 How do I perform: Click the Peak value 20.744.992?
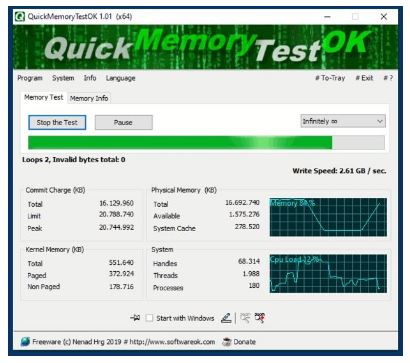tap(116, 227)
